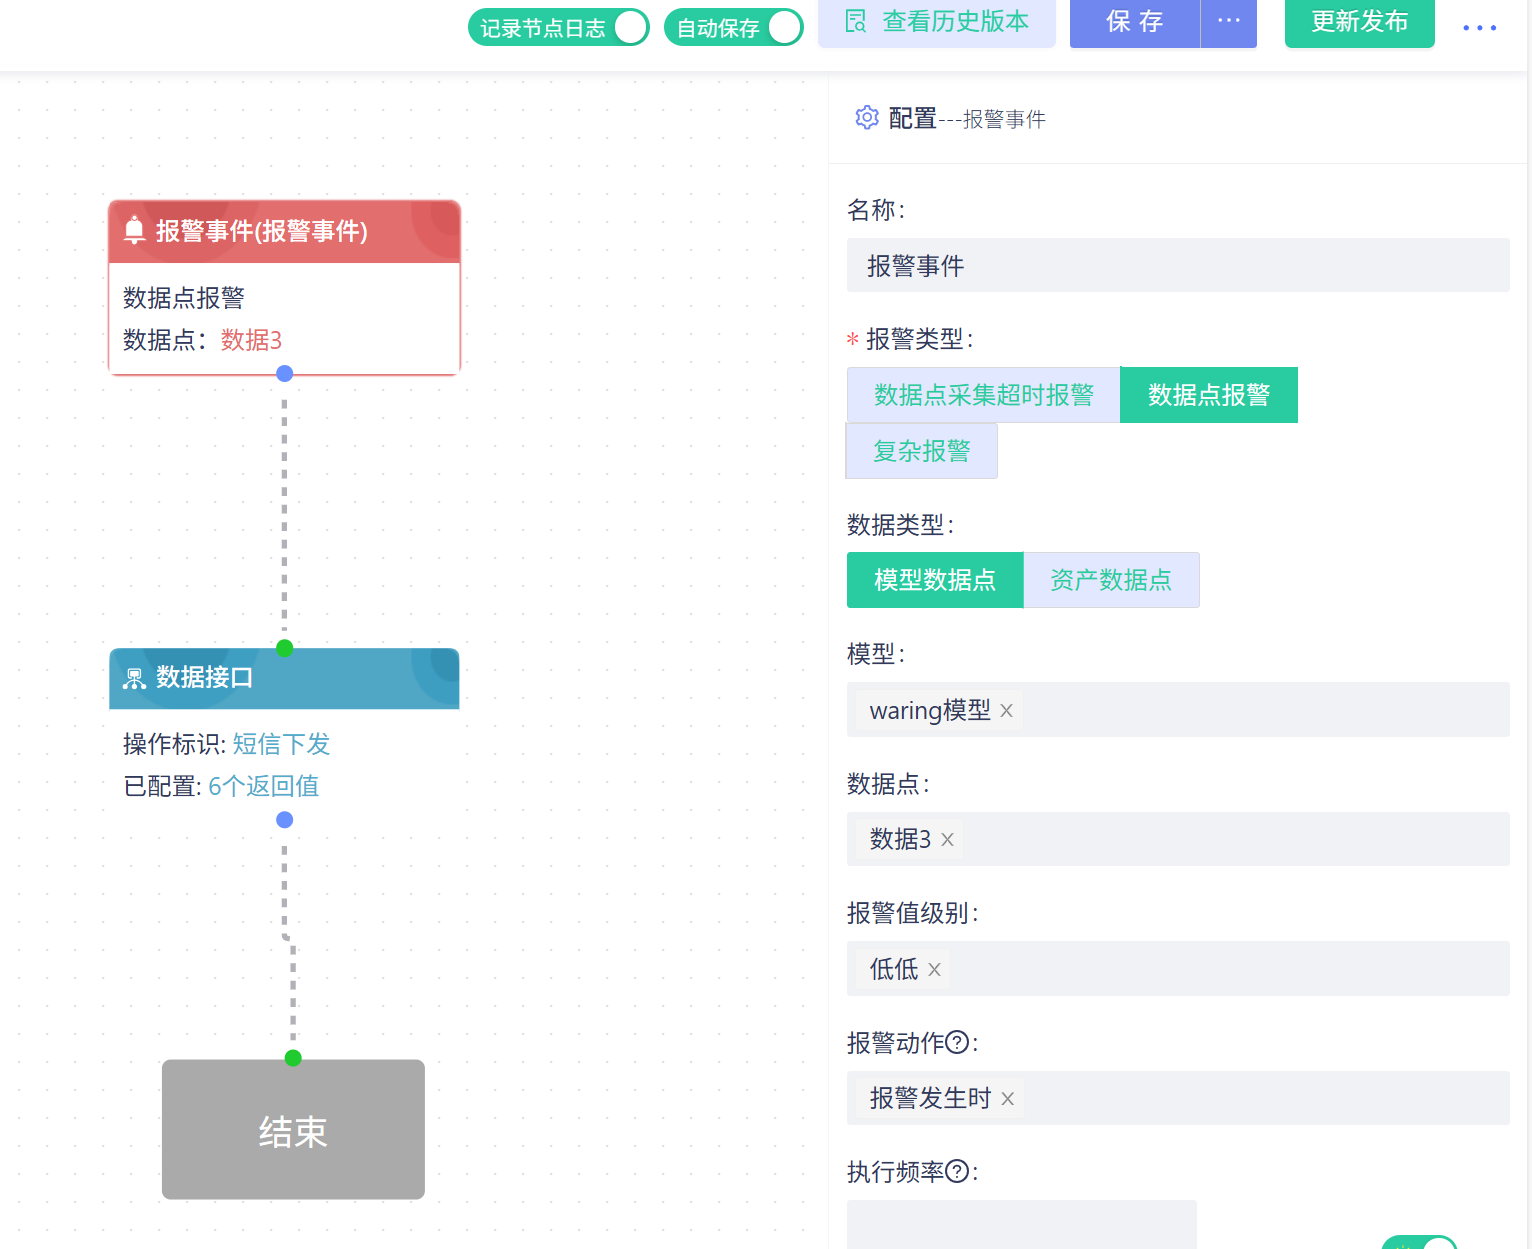This screenshot has height=1249, width=1532.
Task: Click the 执行频率 help question icon
Action: coord(957,1171)
